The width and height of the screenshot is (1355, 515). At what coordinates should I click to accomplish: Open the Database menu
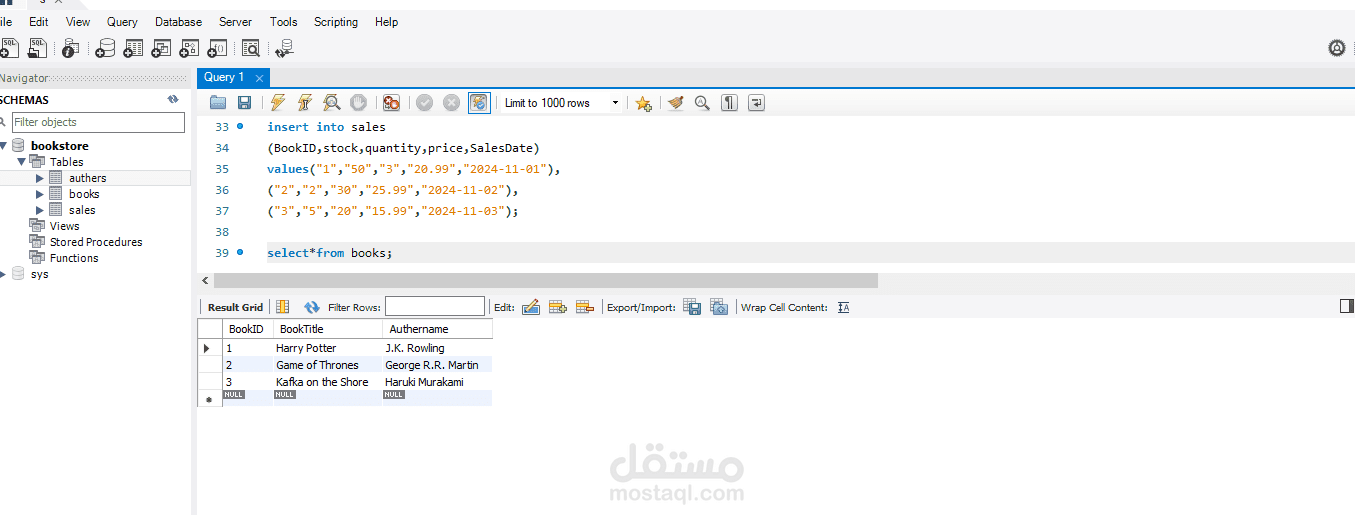[x=178, y=22]
